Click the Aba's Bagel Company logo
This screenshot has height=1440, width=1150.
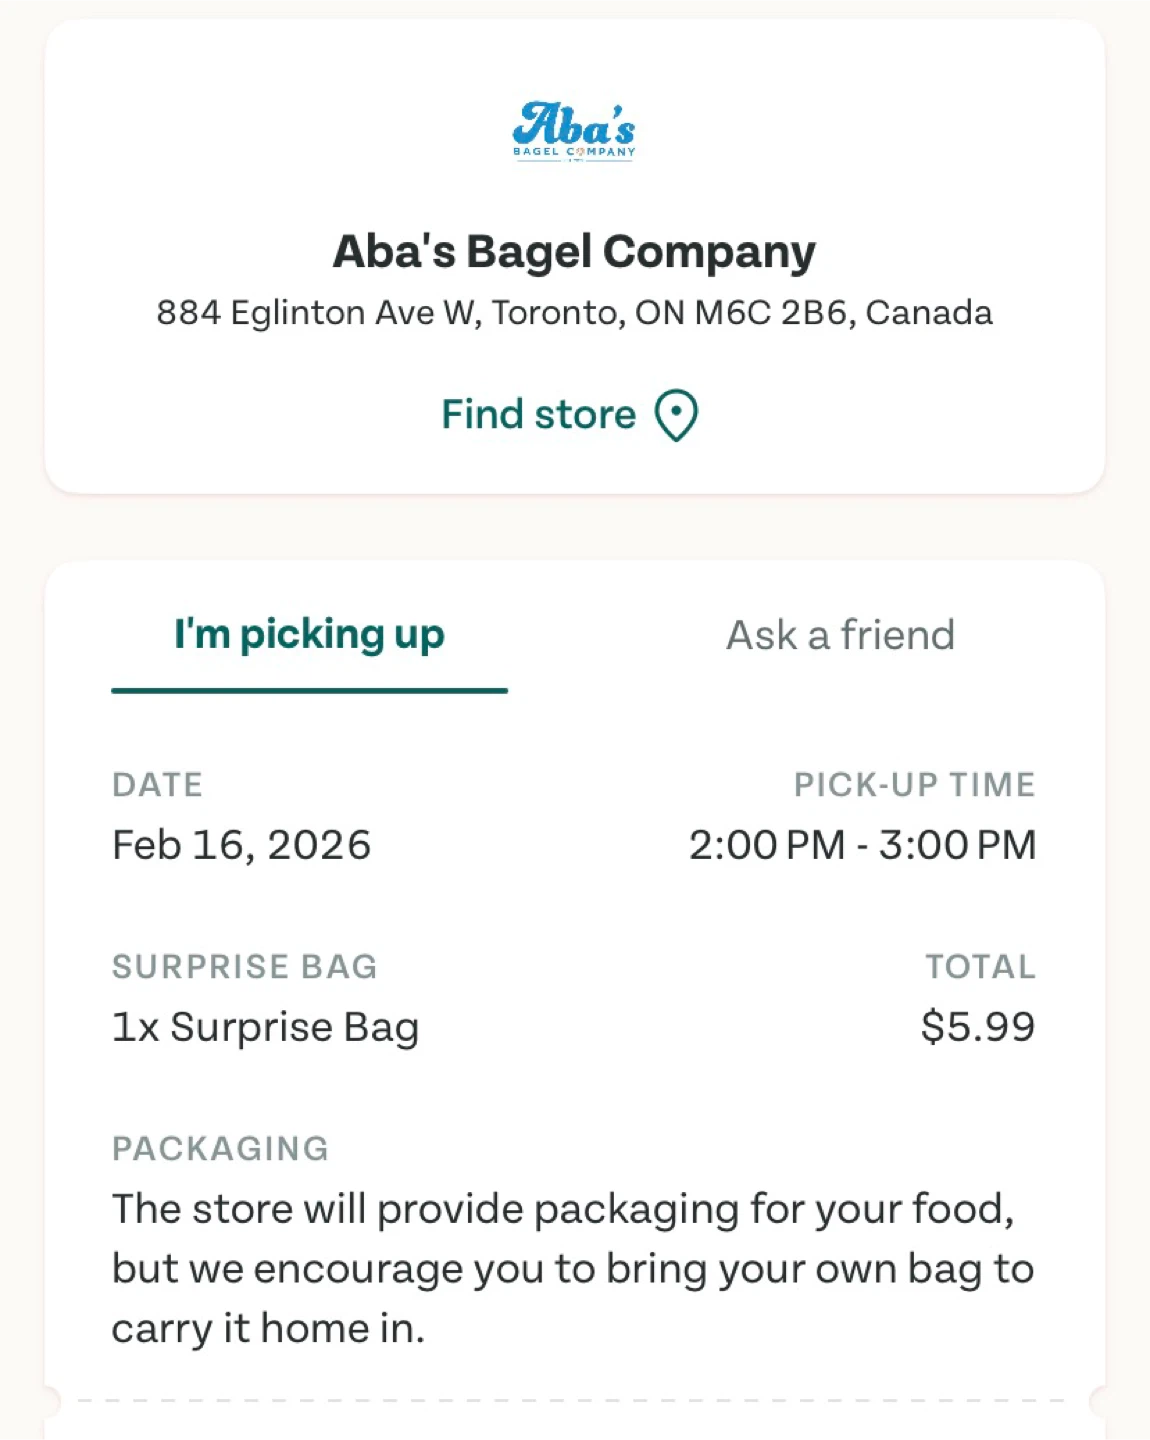pyautogui.click(x=574, y=131)
